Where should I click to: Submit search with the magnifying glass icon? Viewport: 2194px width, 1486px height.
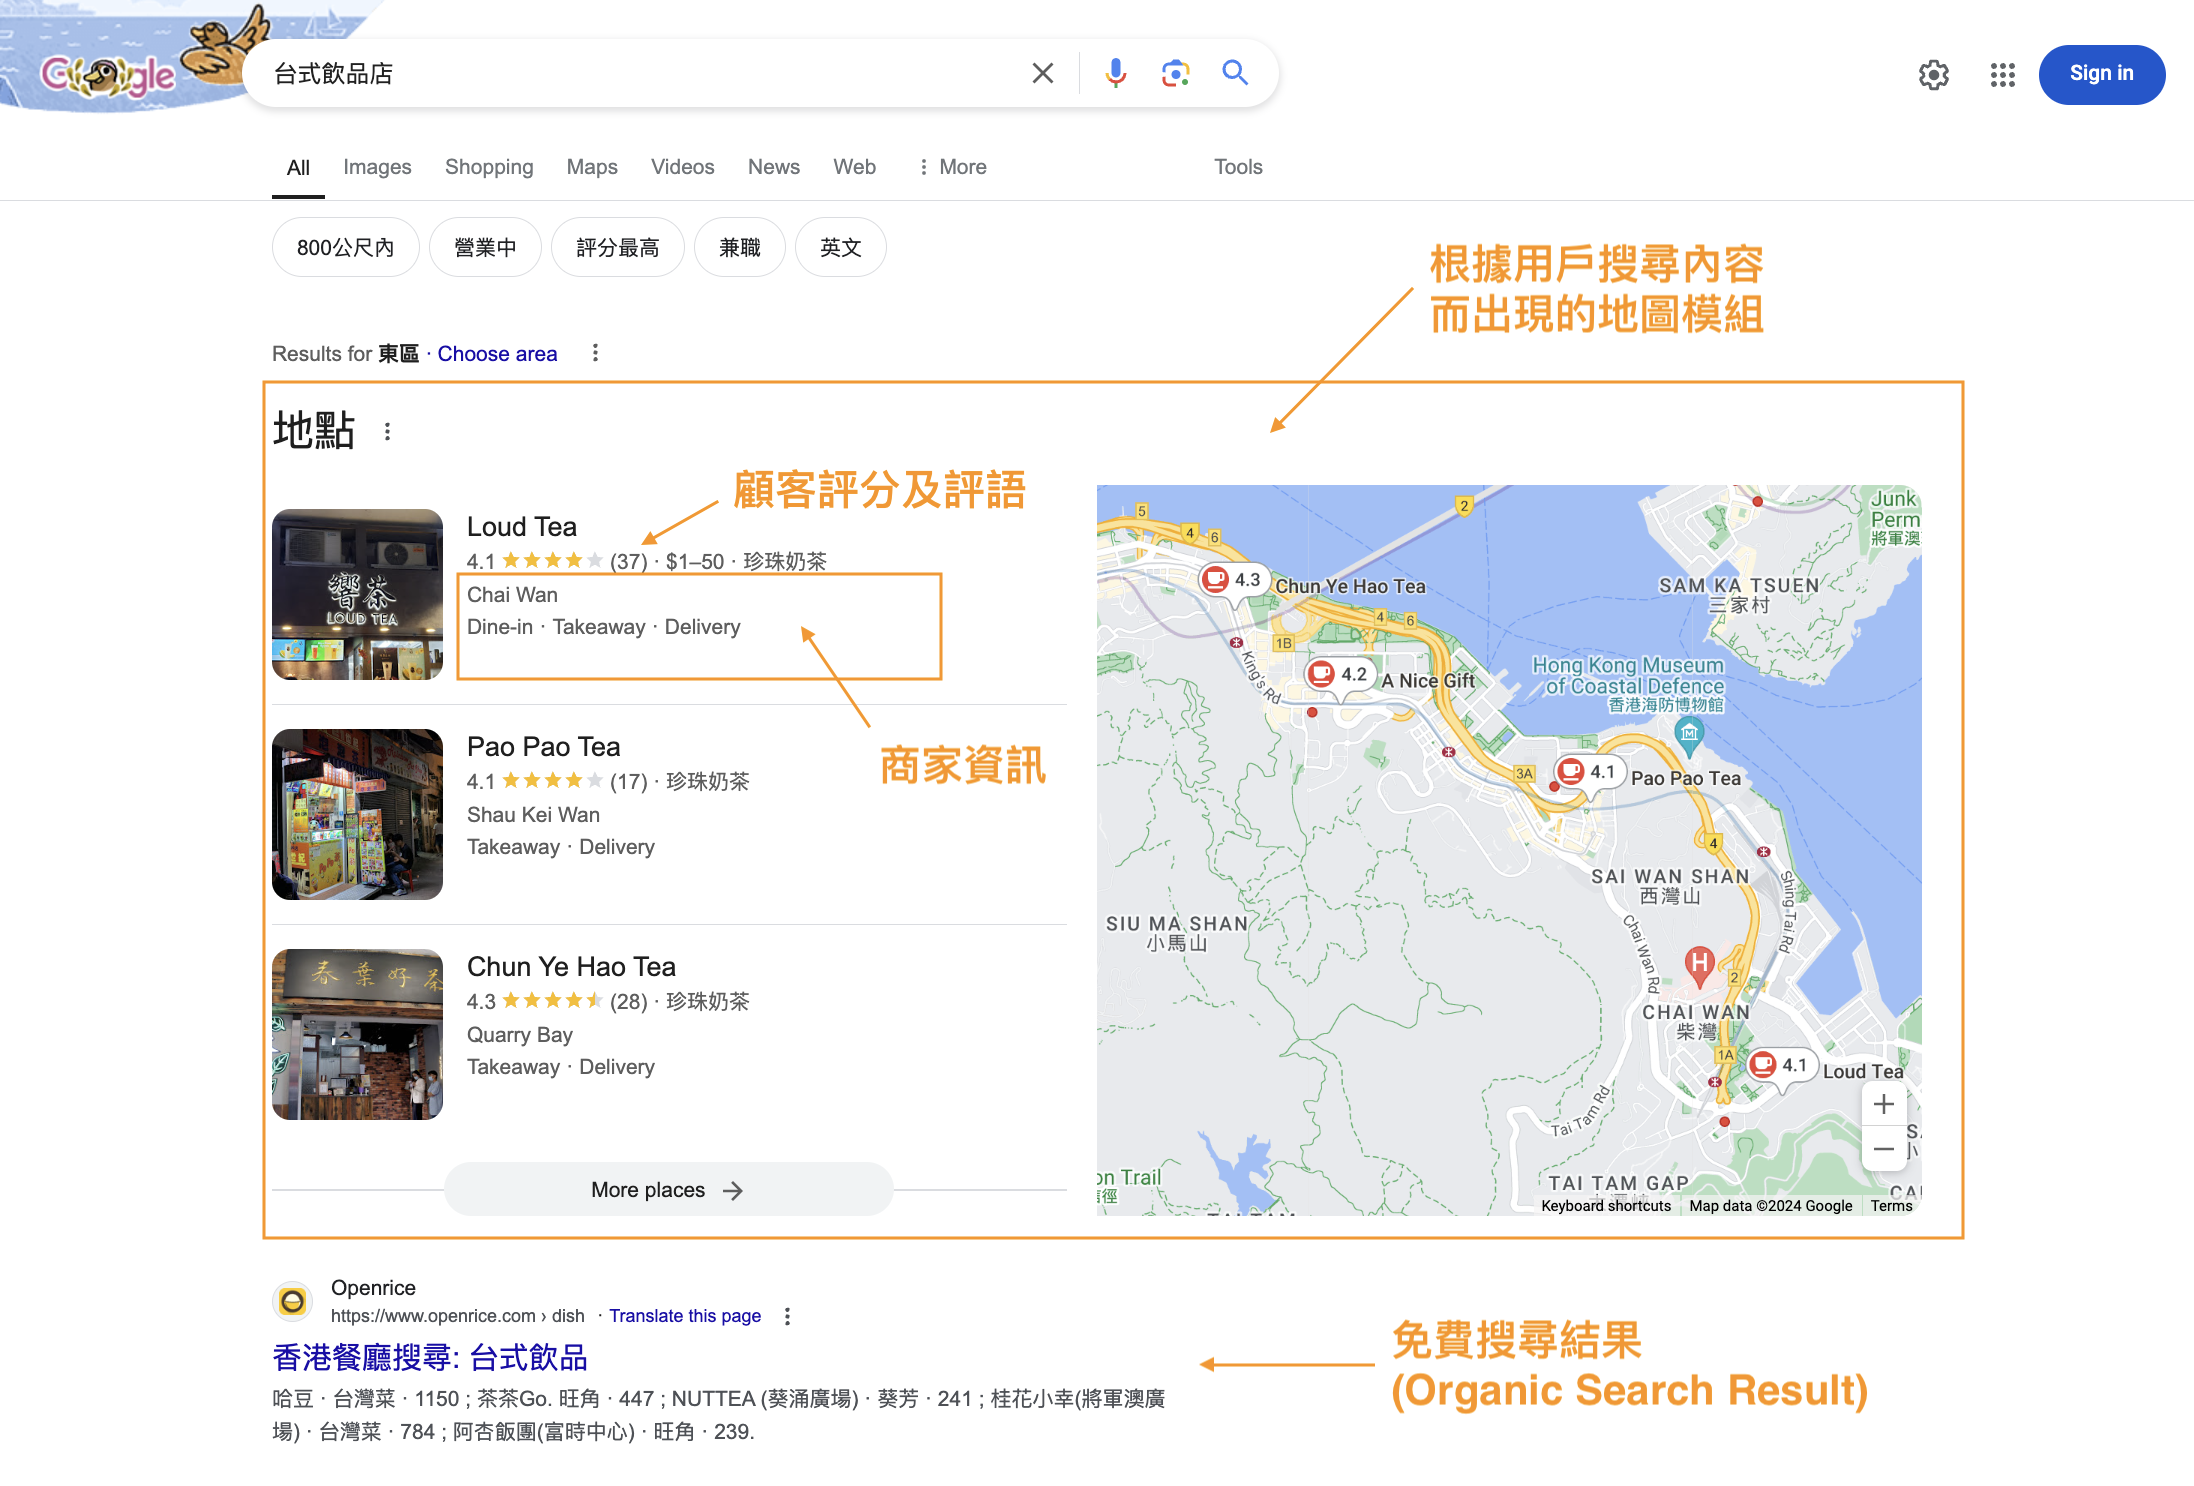tap(1235, 73)
